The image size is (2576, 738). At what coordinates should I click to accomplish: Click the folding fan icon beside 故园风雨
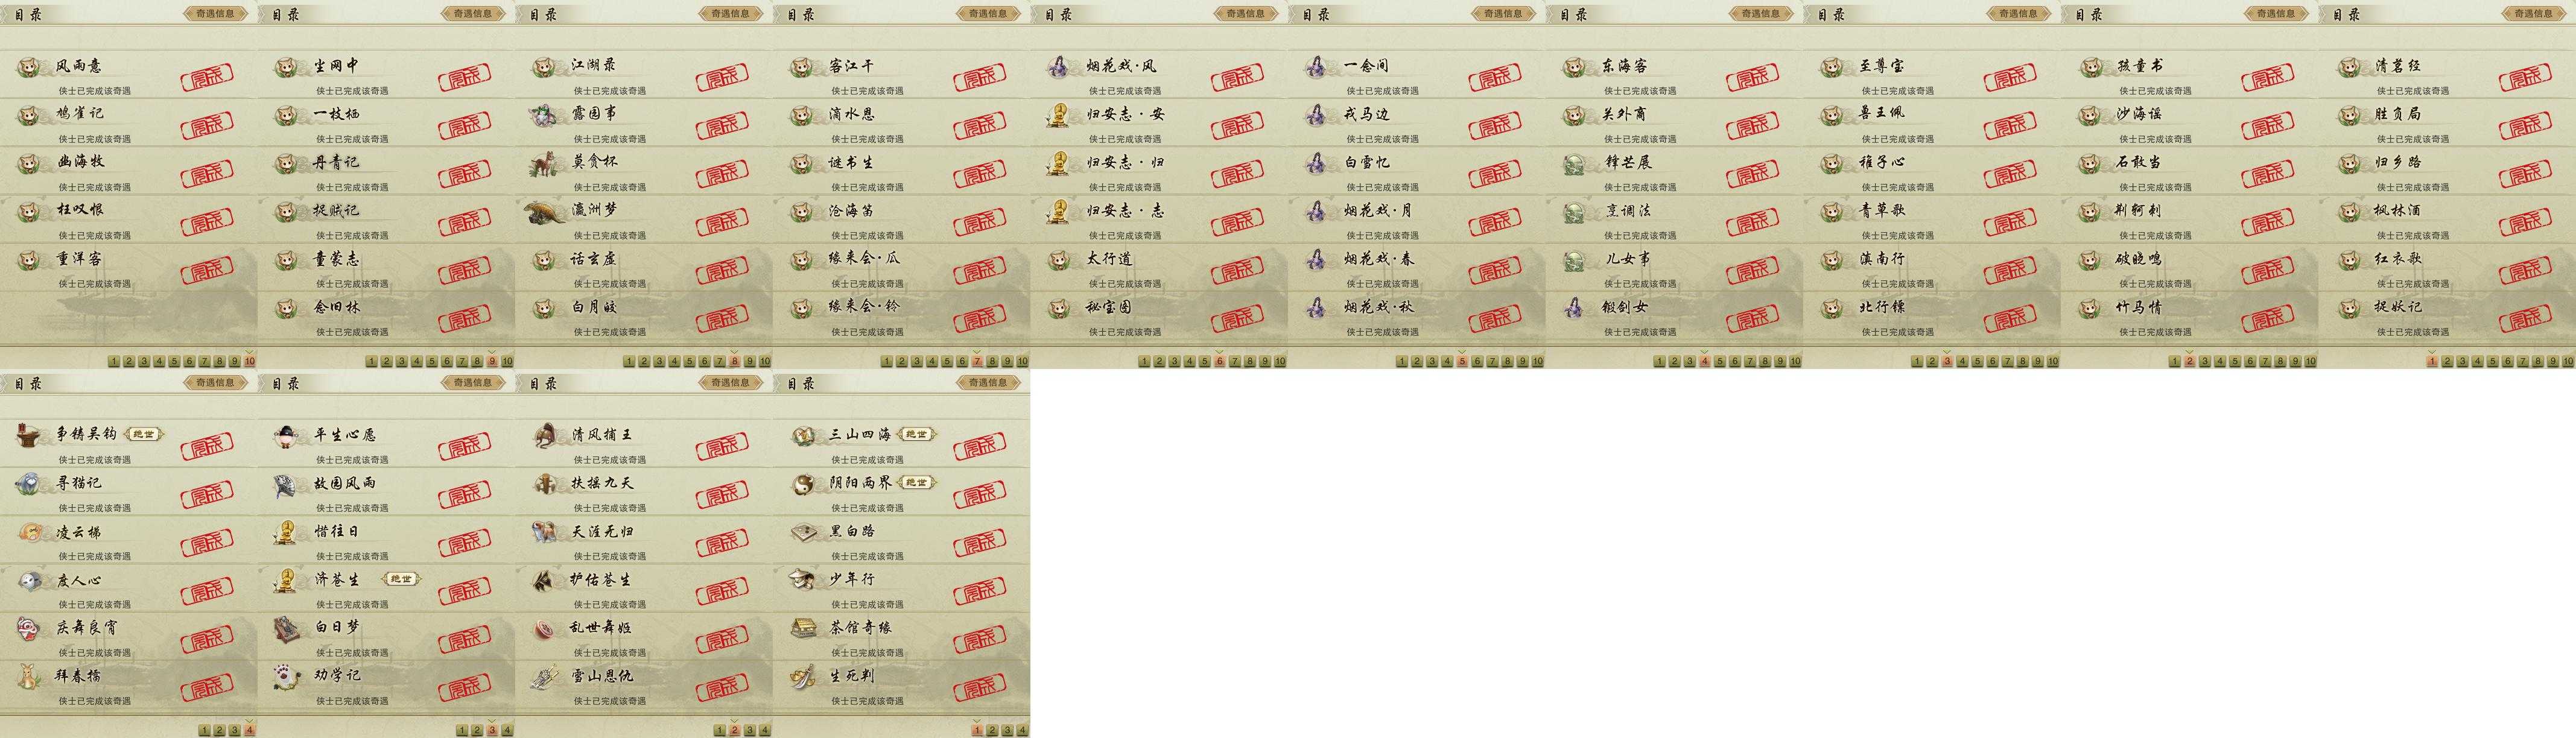click(287, 485)
